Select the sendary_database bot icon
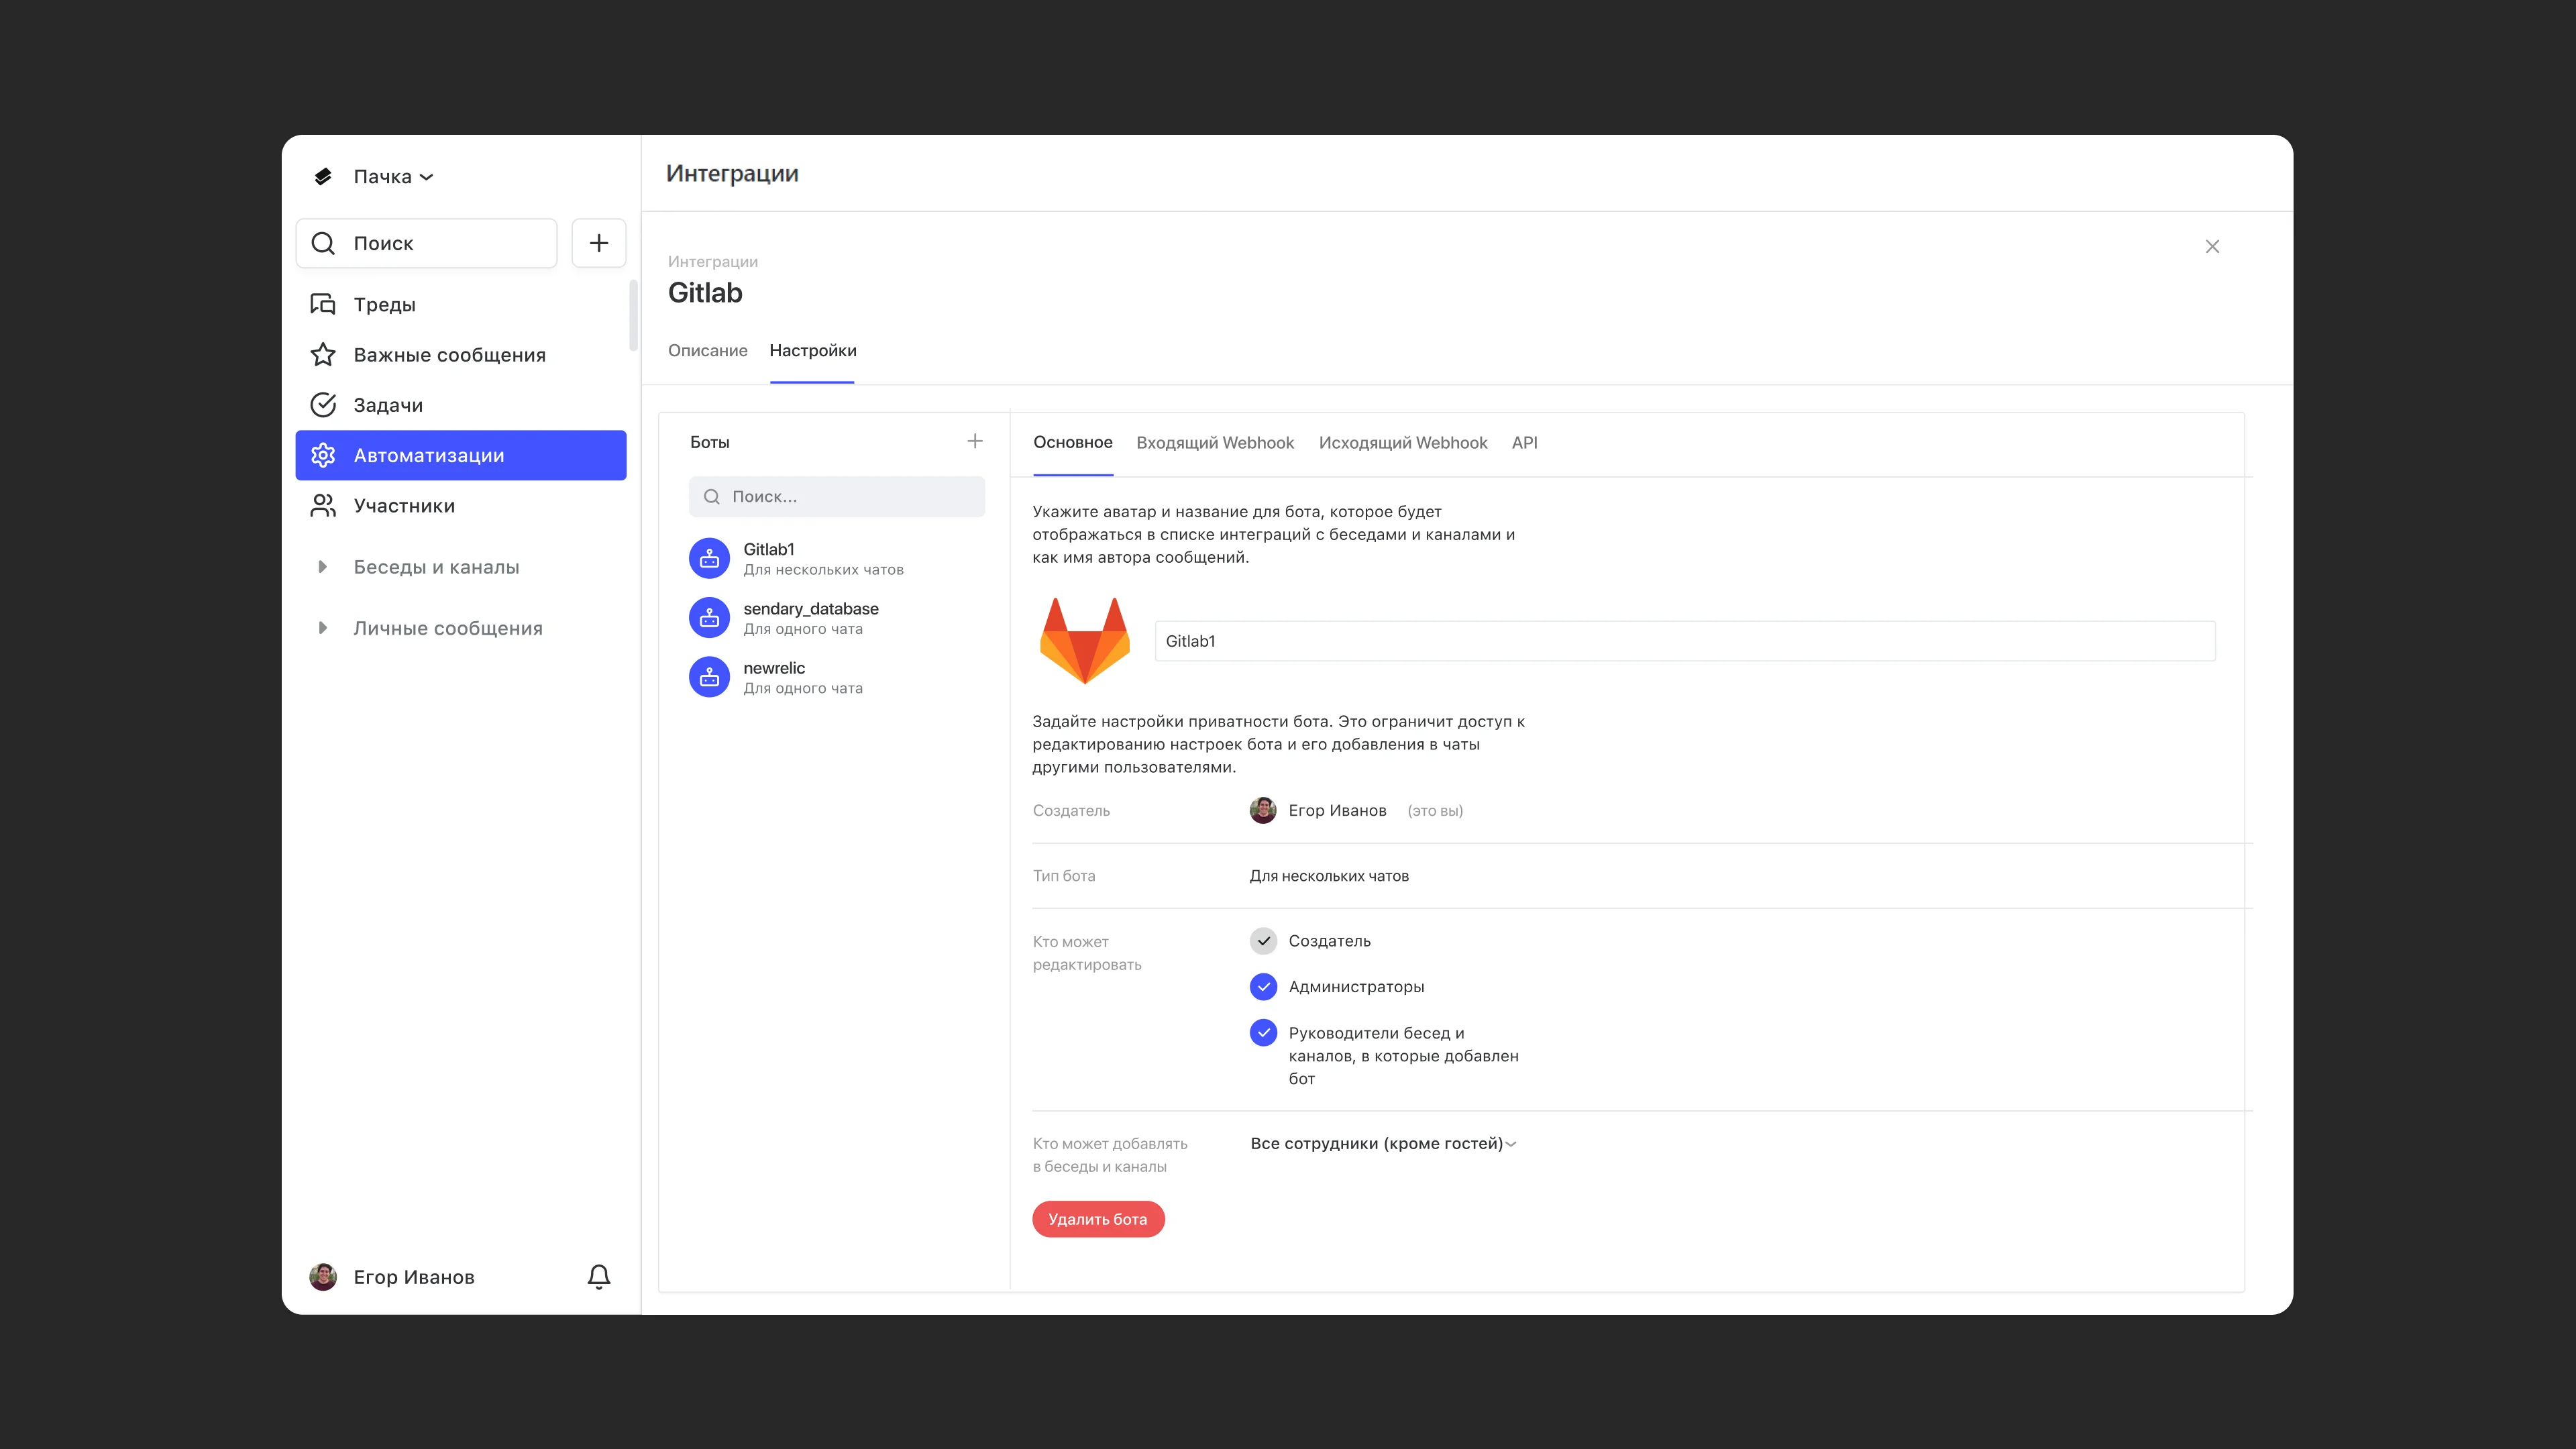 pos(709,618)
